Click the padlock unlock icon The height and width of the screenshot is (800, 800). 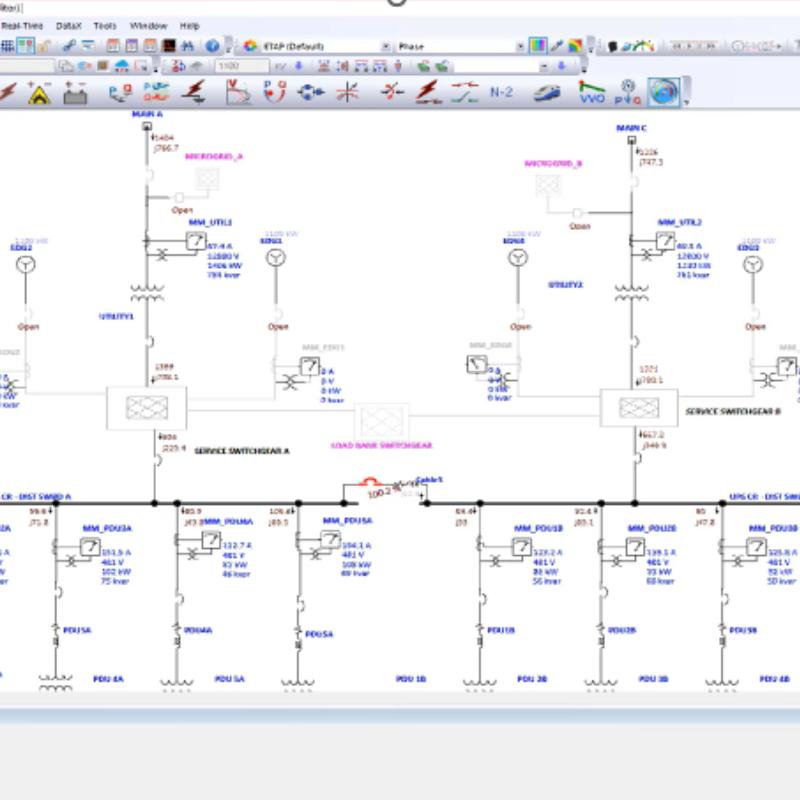44,46
